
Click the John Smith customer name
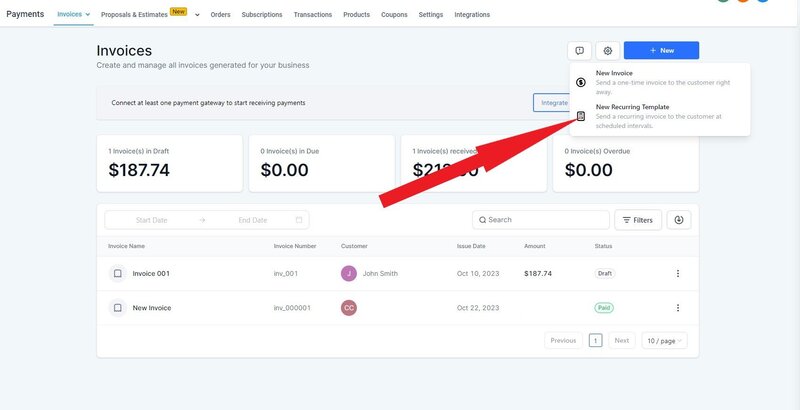tap(380, 273)
